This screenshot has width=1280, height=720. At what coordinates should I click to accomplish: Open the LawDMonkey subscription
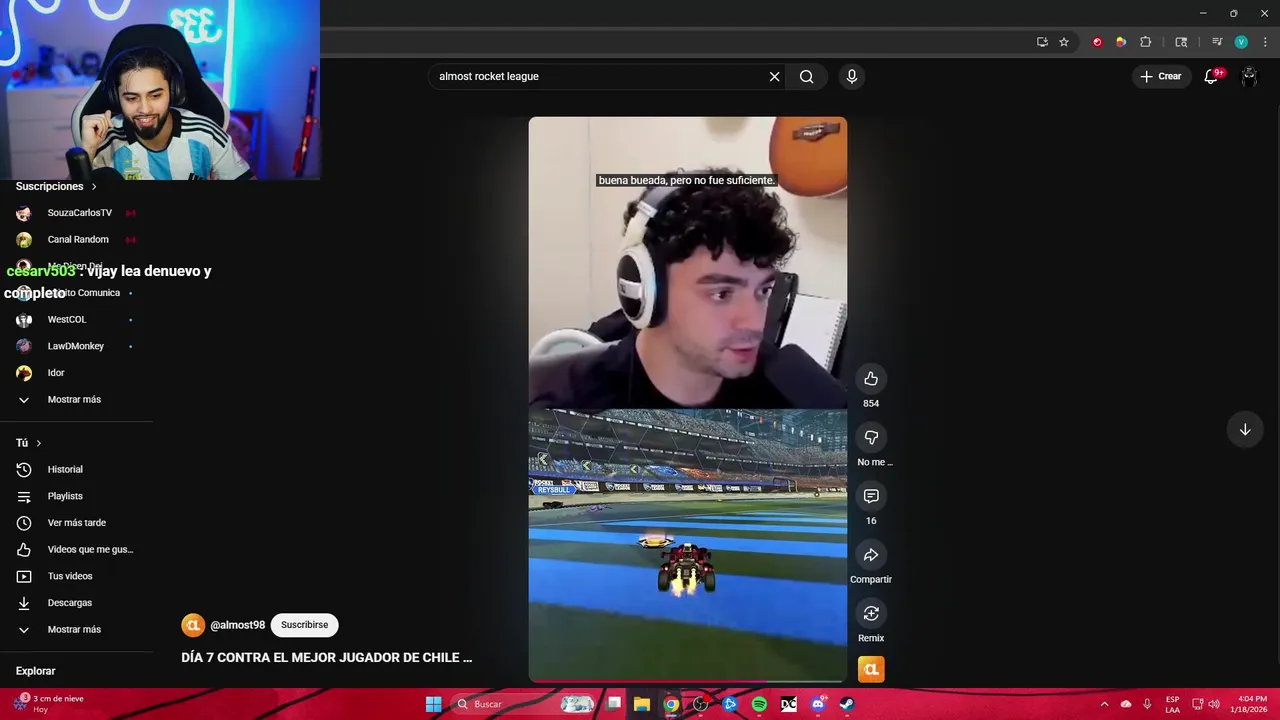click(77, 346)
